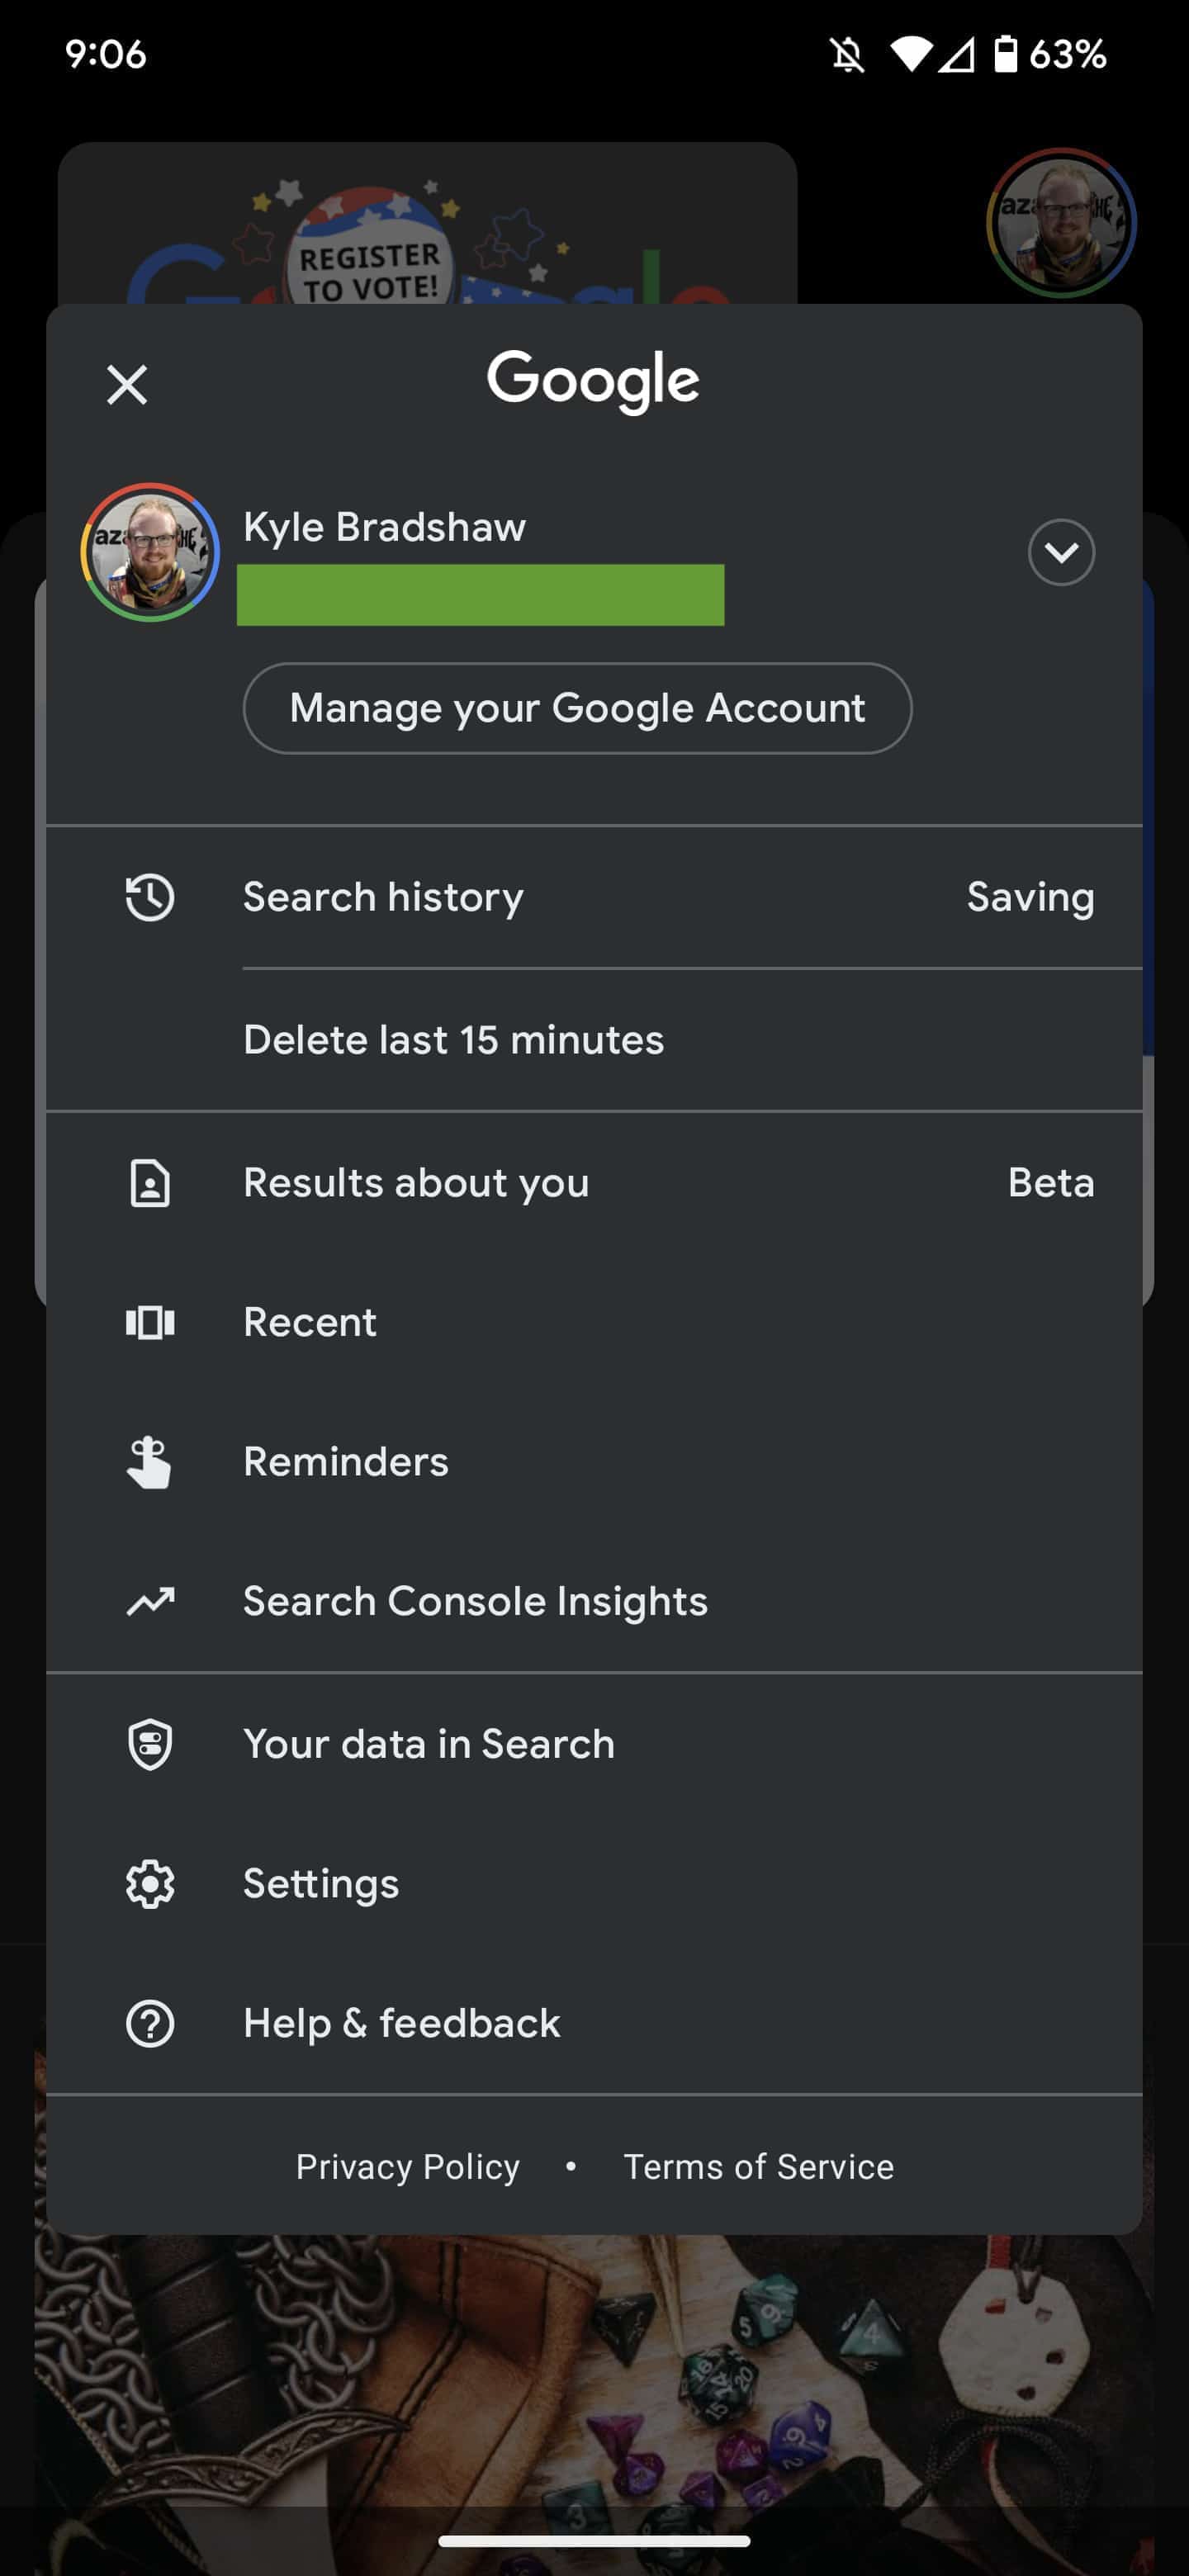1189x2576 pixels.
Task: Open Search history Saving status
Action: pyautogui.click(x=1029, y=897)
